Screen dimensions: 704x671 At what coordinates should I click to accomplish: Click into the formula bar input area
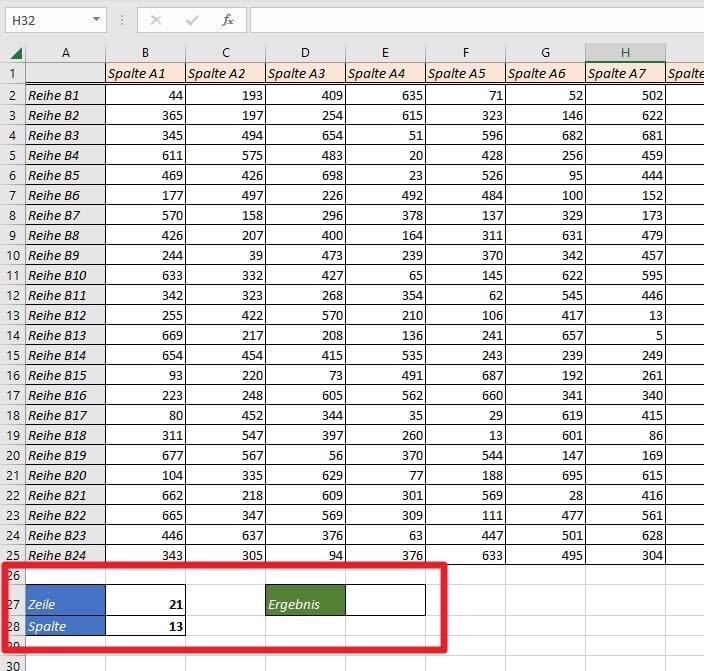tap(477, 20)
